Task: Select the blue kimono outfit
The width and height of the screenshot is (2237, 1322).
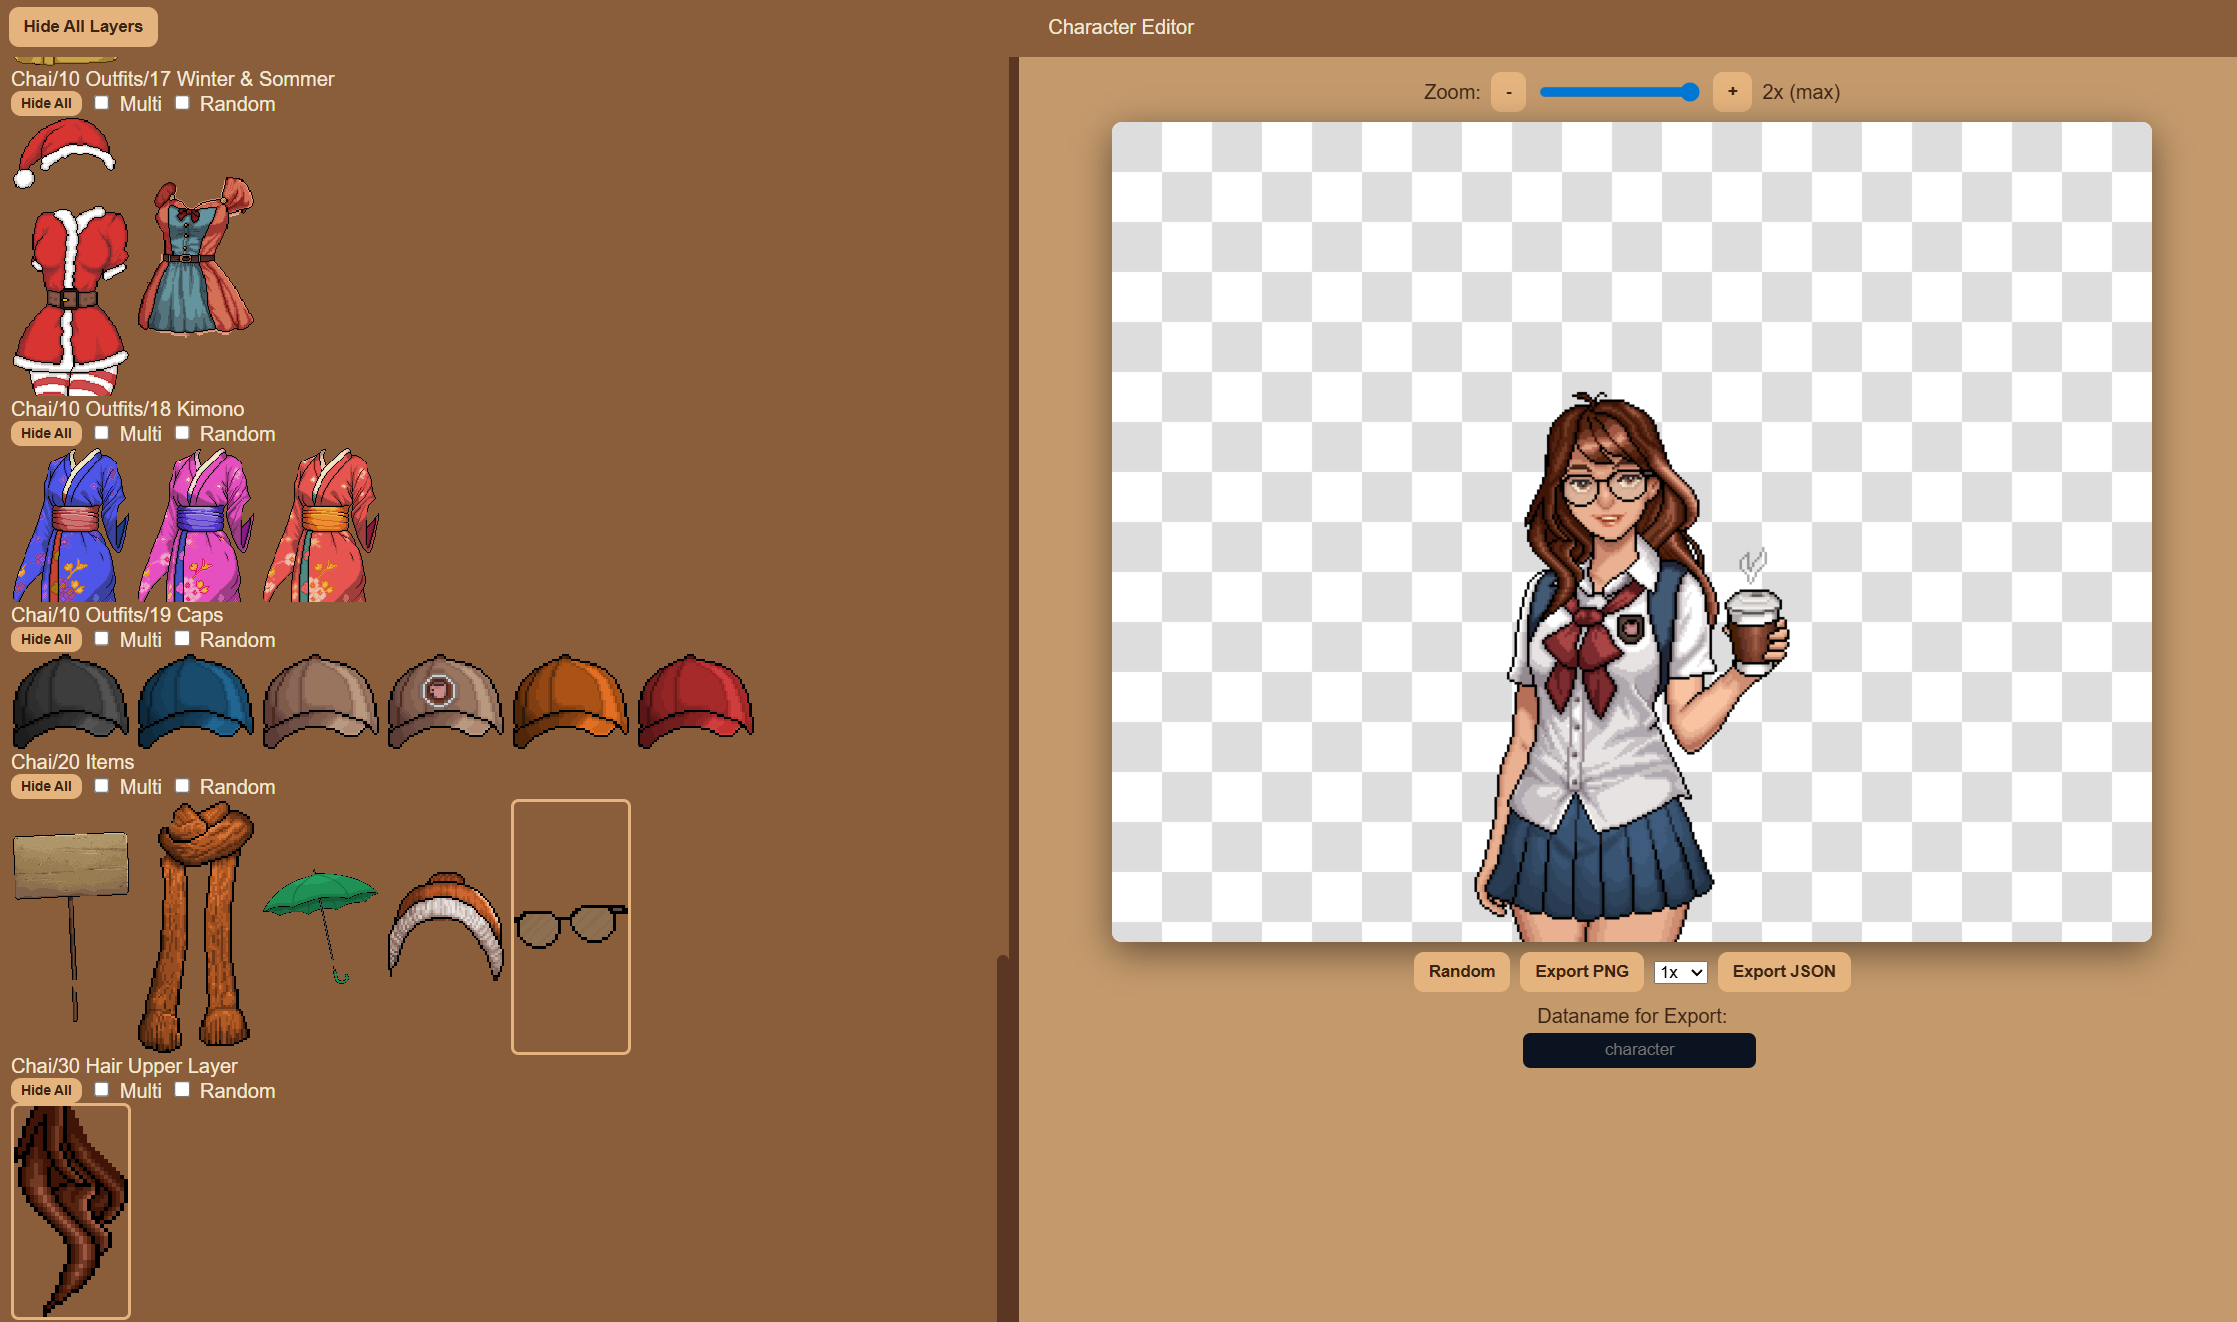Action: point(70,526)
